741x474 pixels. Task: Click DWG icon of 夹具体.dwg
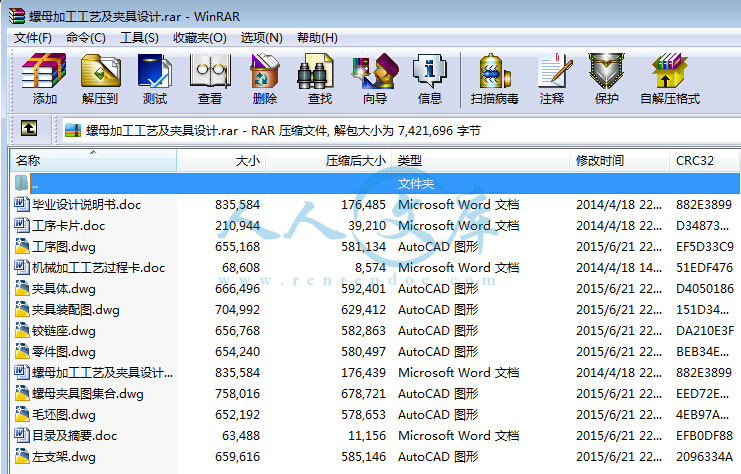(22, 288)
